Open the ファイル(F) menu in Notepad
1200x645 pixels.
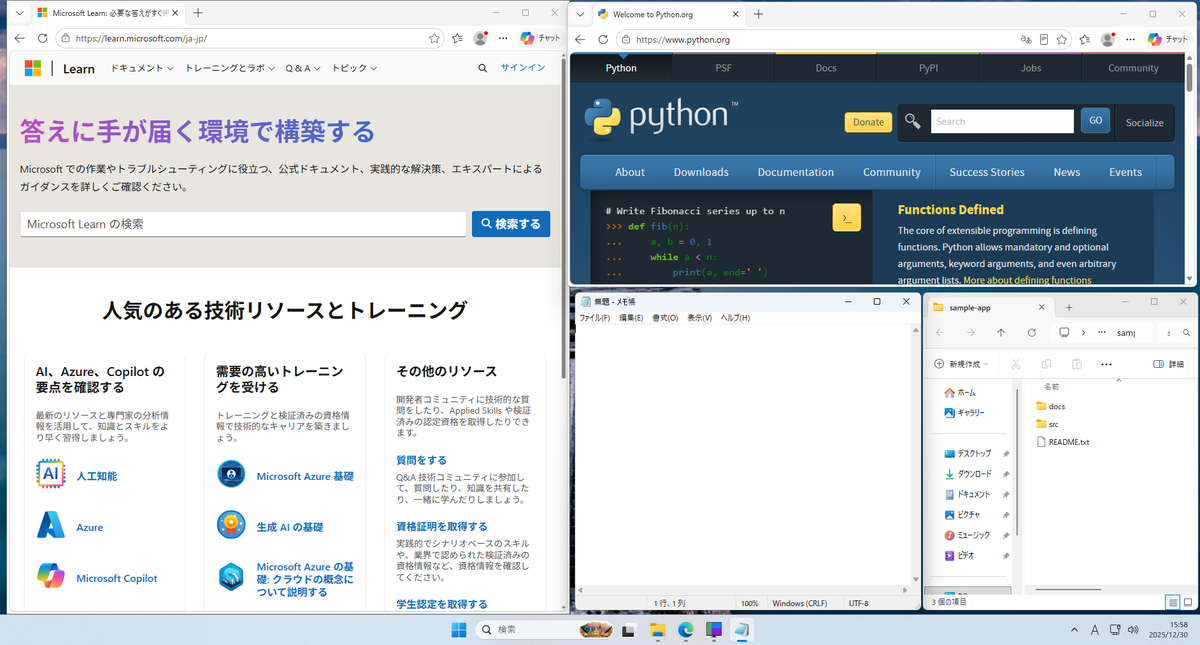(595, 318)
